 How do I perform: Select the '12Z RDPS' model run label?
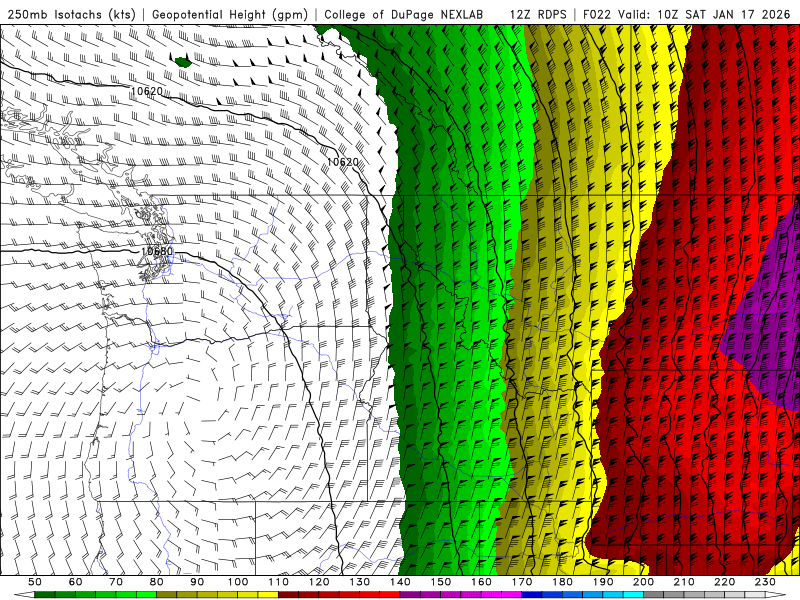pyautogui.click(x=538, y=15)
